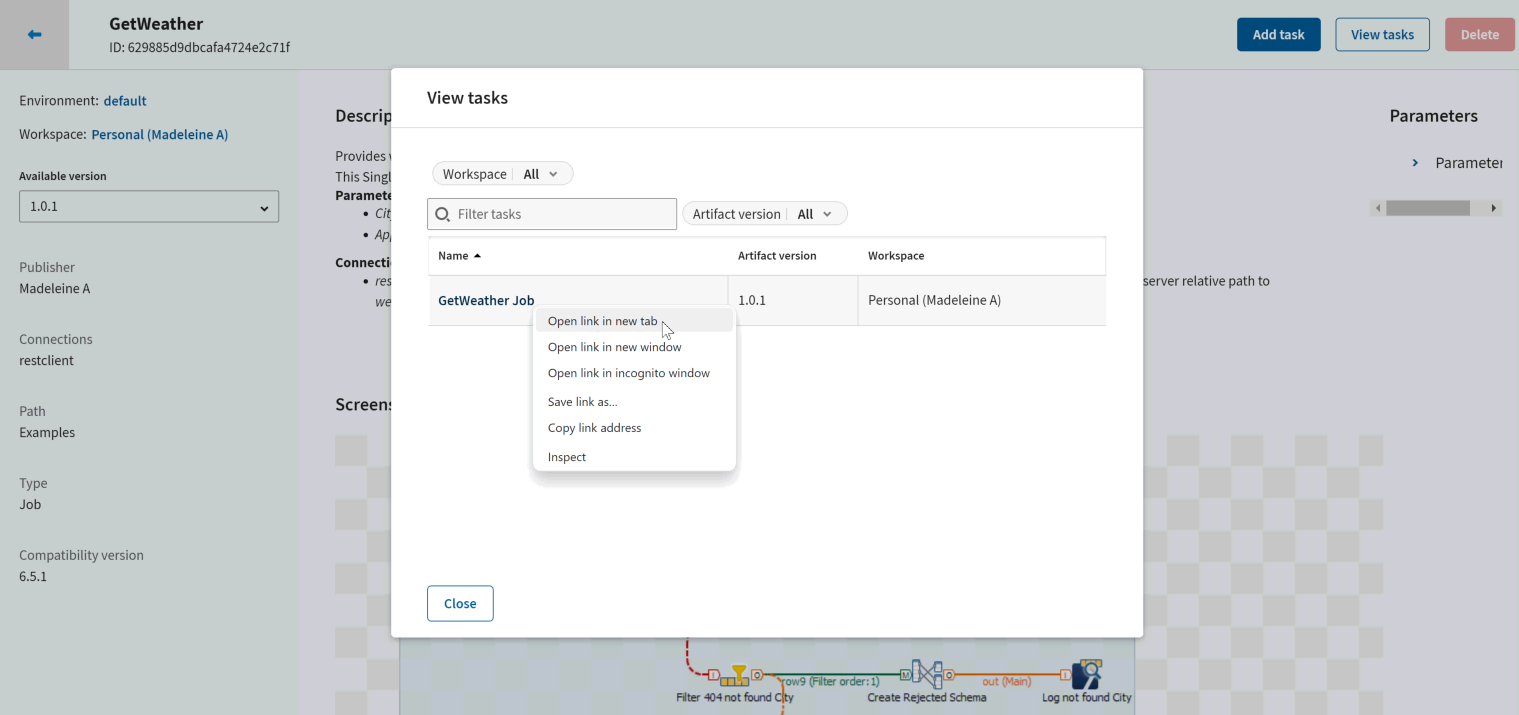The image size is (1519, 715).
Task: Click the Name column sort arrow
Action: 477,256
